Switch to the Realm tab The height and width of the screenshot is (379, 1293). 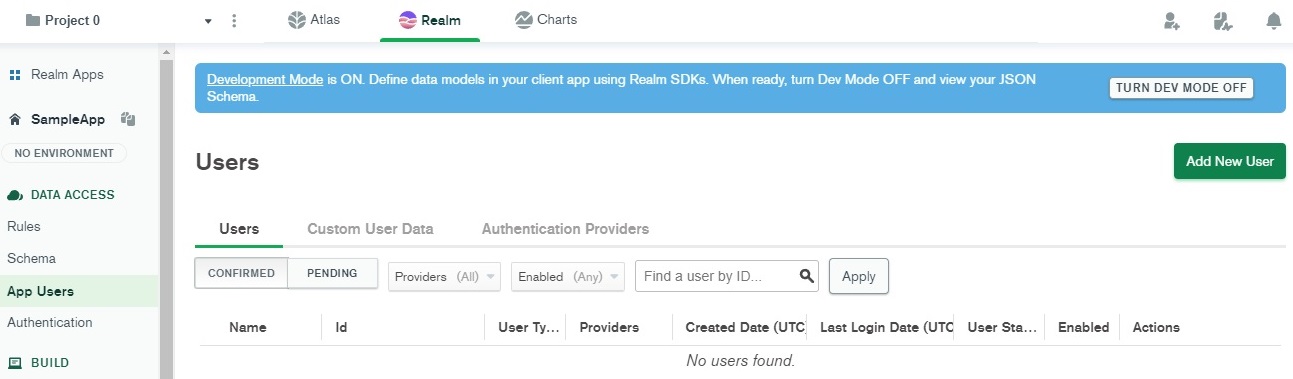tap(429, 20)
